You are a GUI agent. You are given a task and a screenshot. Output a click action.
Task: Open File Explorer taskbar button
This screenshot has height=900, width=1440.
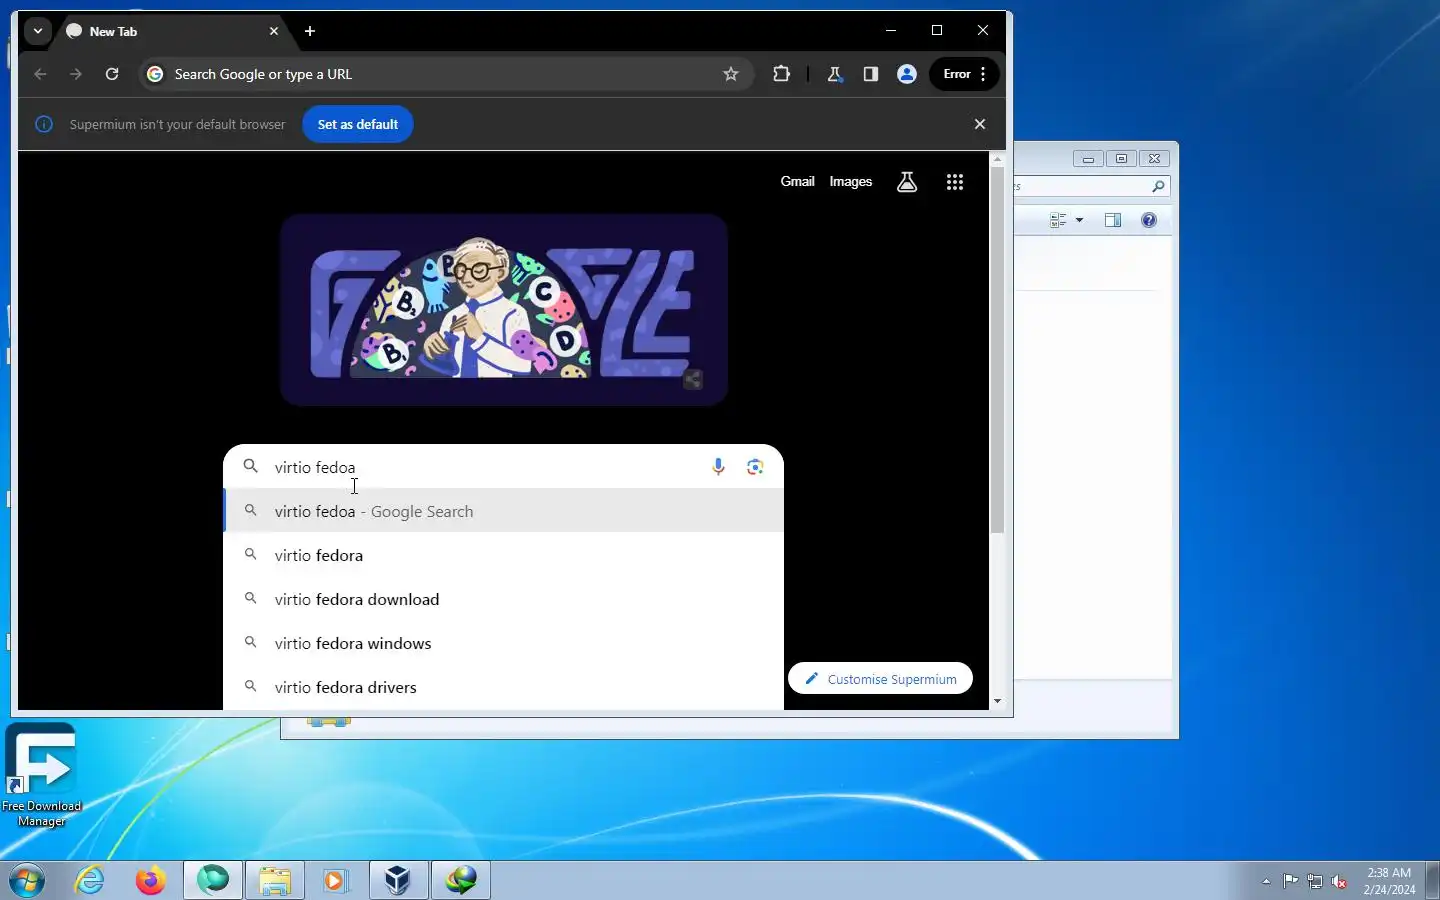pyautogui.click(x=274, y=881)
